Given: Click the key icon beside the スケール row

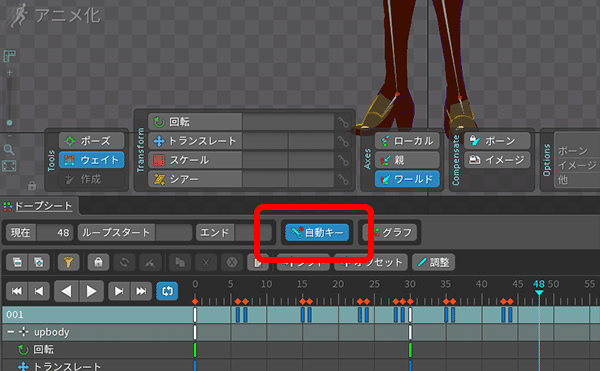Looking at the screenshot, I should [x=343, y=160].
